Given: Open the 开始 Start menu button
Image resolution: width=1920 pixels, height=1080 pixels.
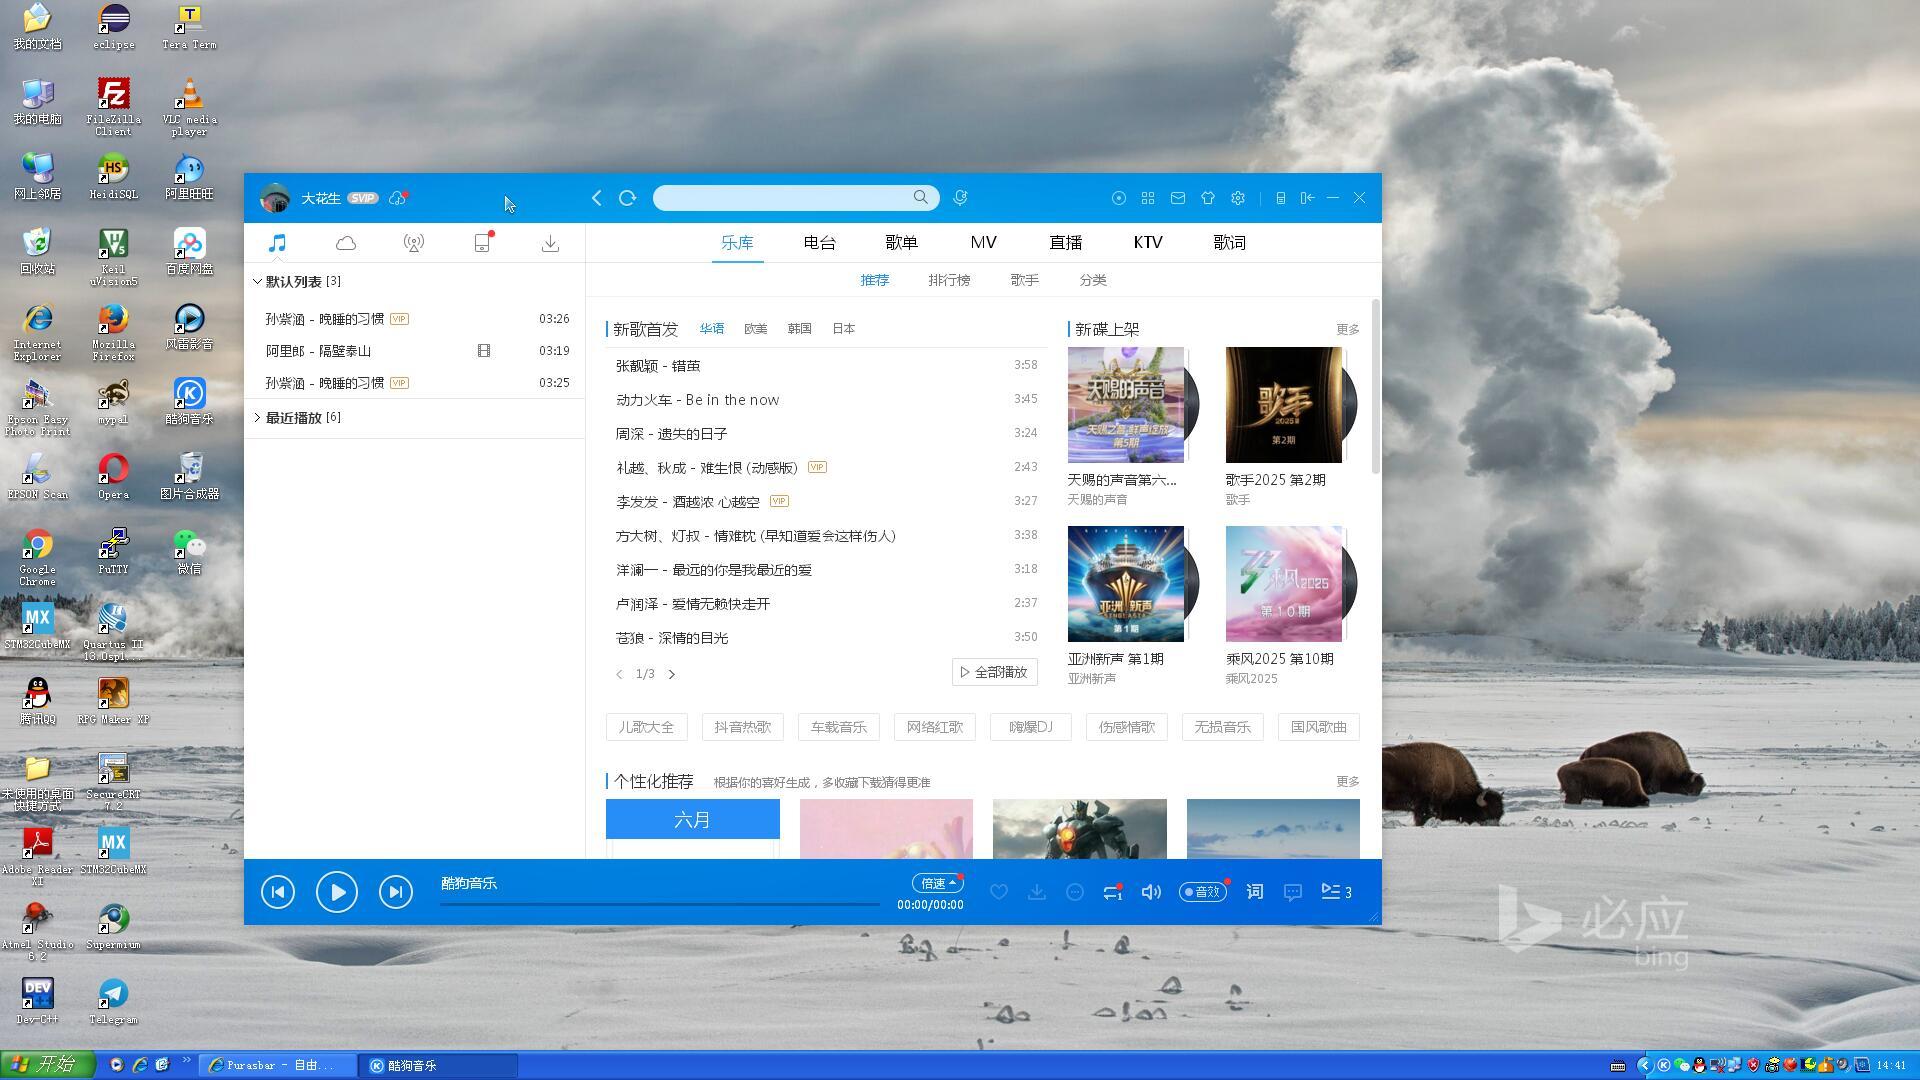Looking at the screenshot, I should (47, 1065).
